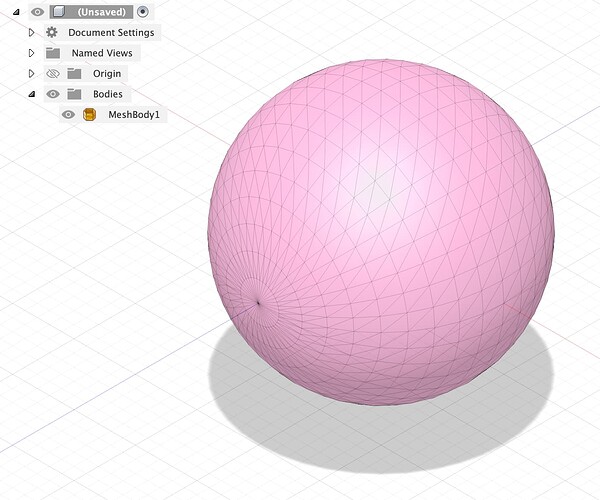Click the component cube icon beside (Unsaved)
This screenshot has height=500, width=600.
click(59, 12)
